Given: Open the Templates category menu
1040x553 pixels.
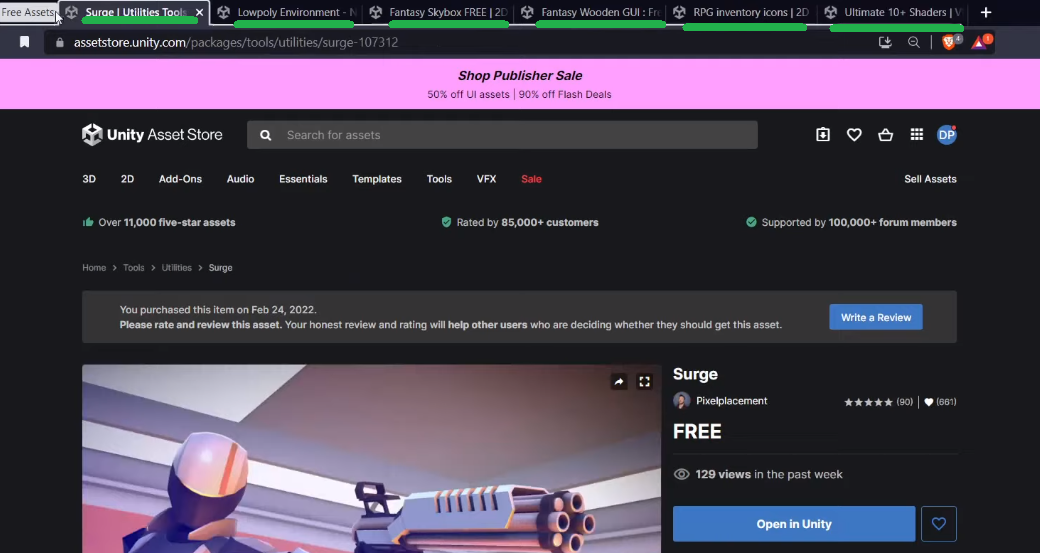Looking at the screenshot, I should tap(377, 179).
